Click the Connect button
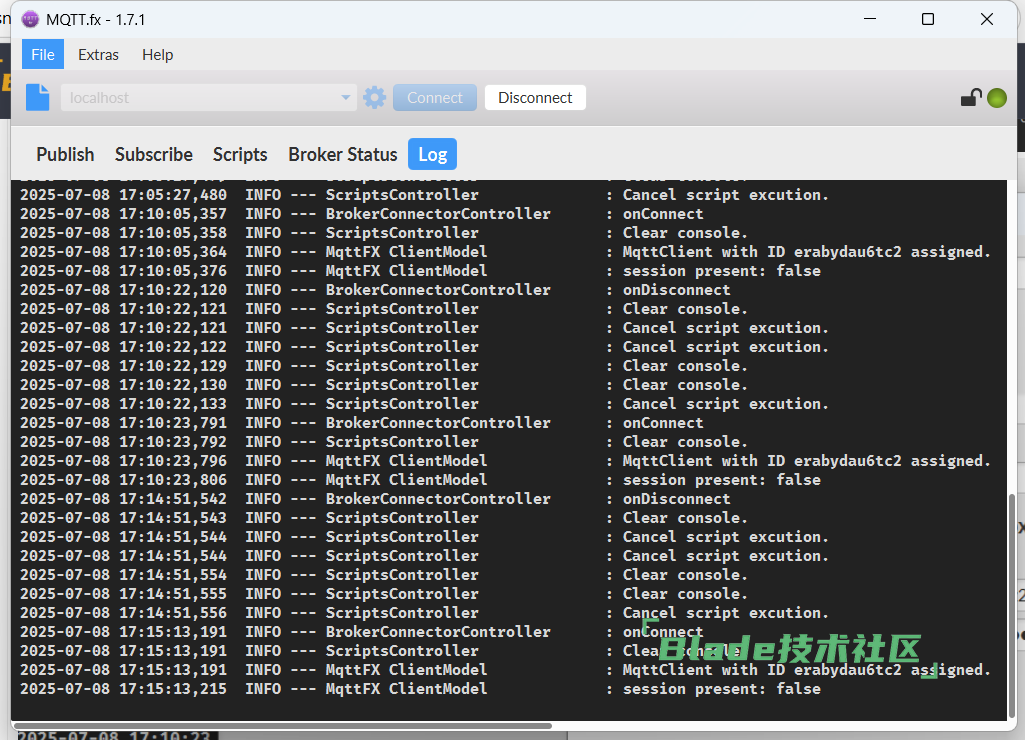The height and width of the screenshot is (740, 1025). tap(435, 98)
